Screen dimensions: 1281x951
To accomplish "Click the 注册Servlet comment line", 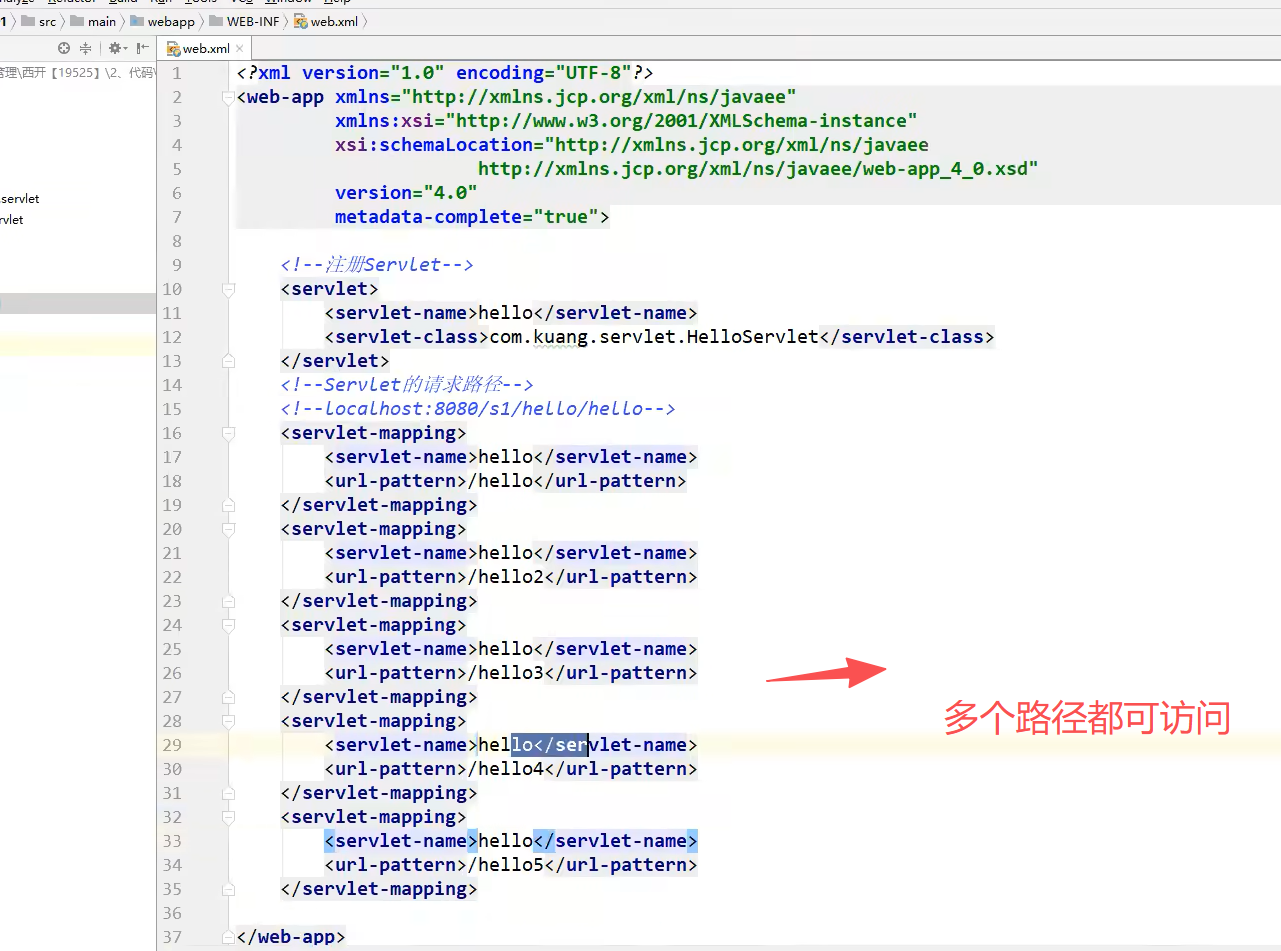I will pos(377,265).
